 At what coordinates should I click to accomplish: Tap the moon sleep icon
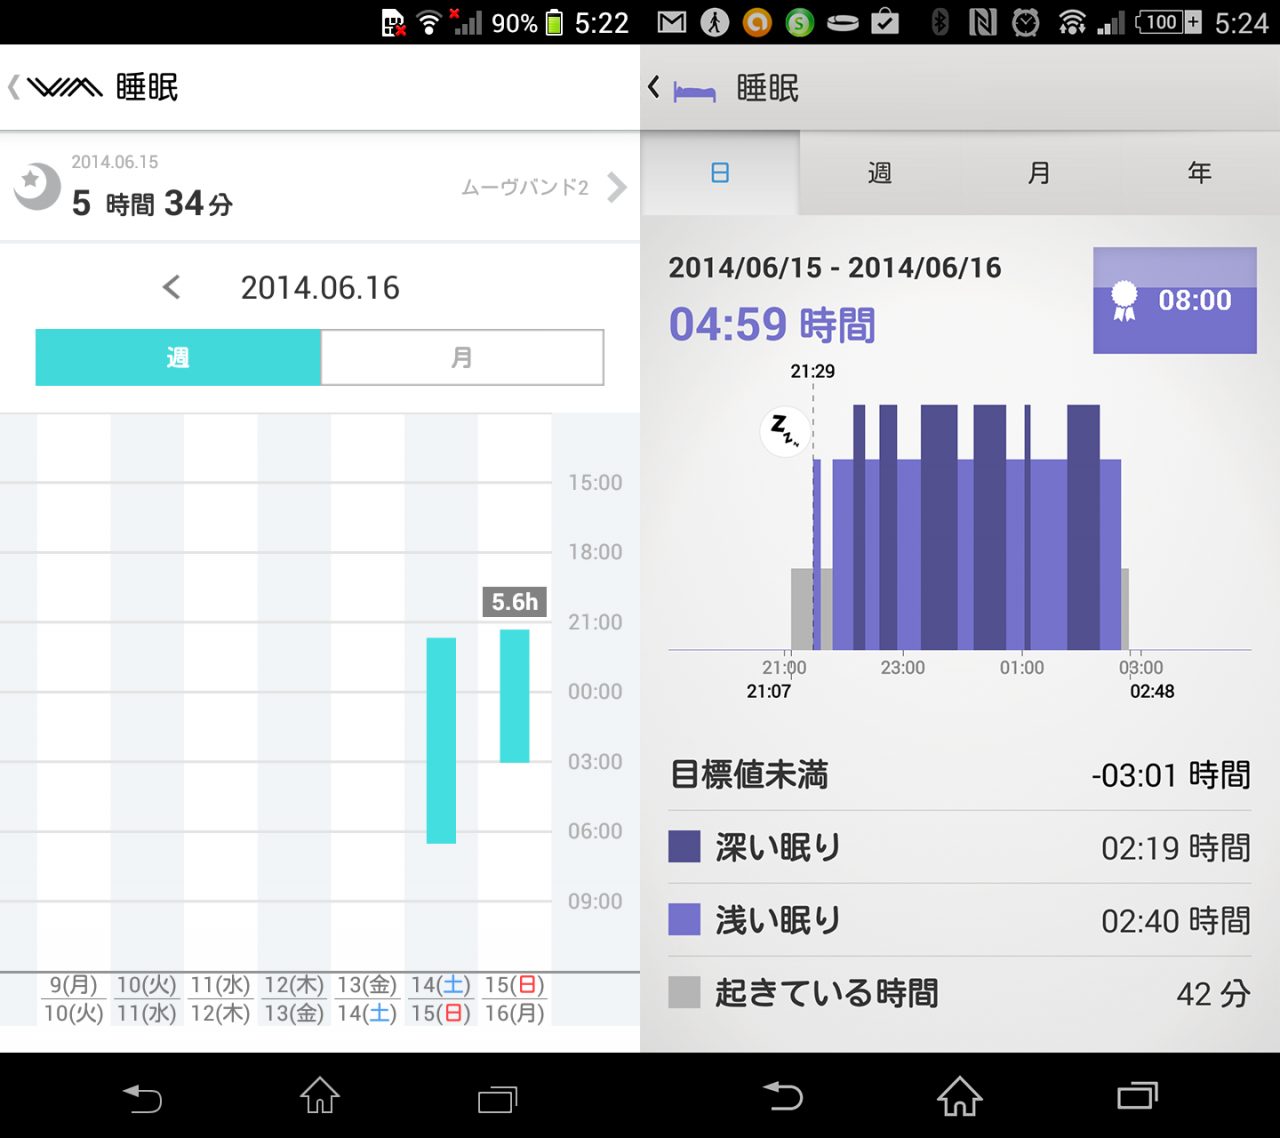37,186
